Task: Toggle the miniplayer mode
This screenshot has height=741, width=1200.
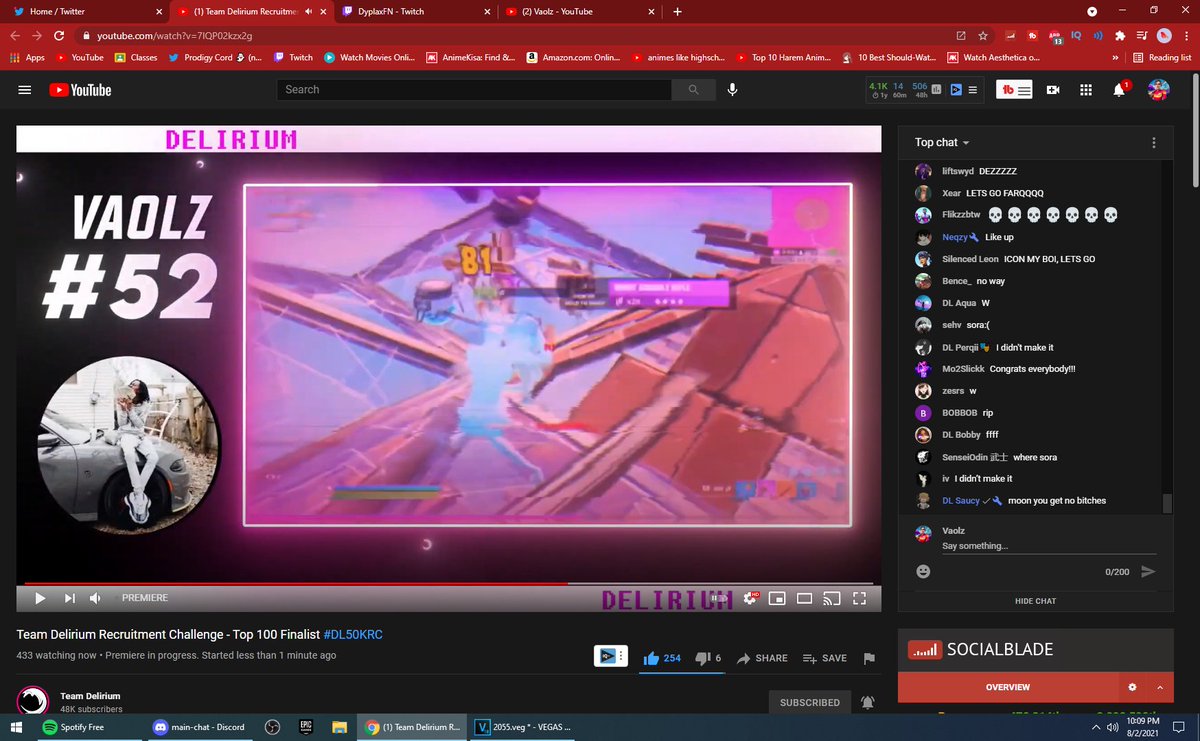Action: coord(777,599)
